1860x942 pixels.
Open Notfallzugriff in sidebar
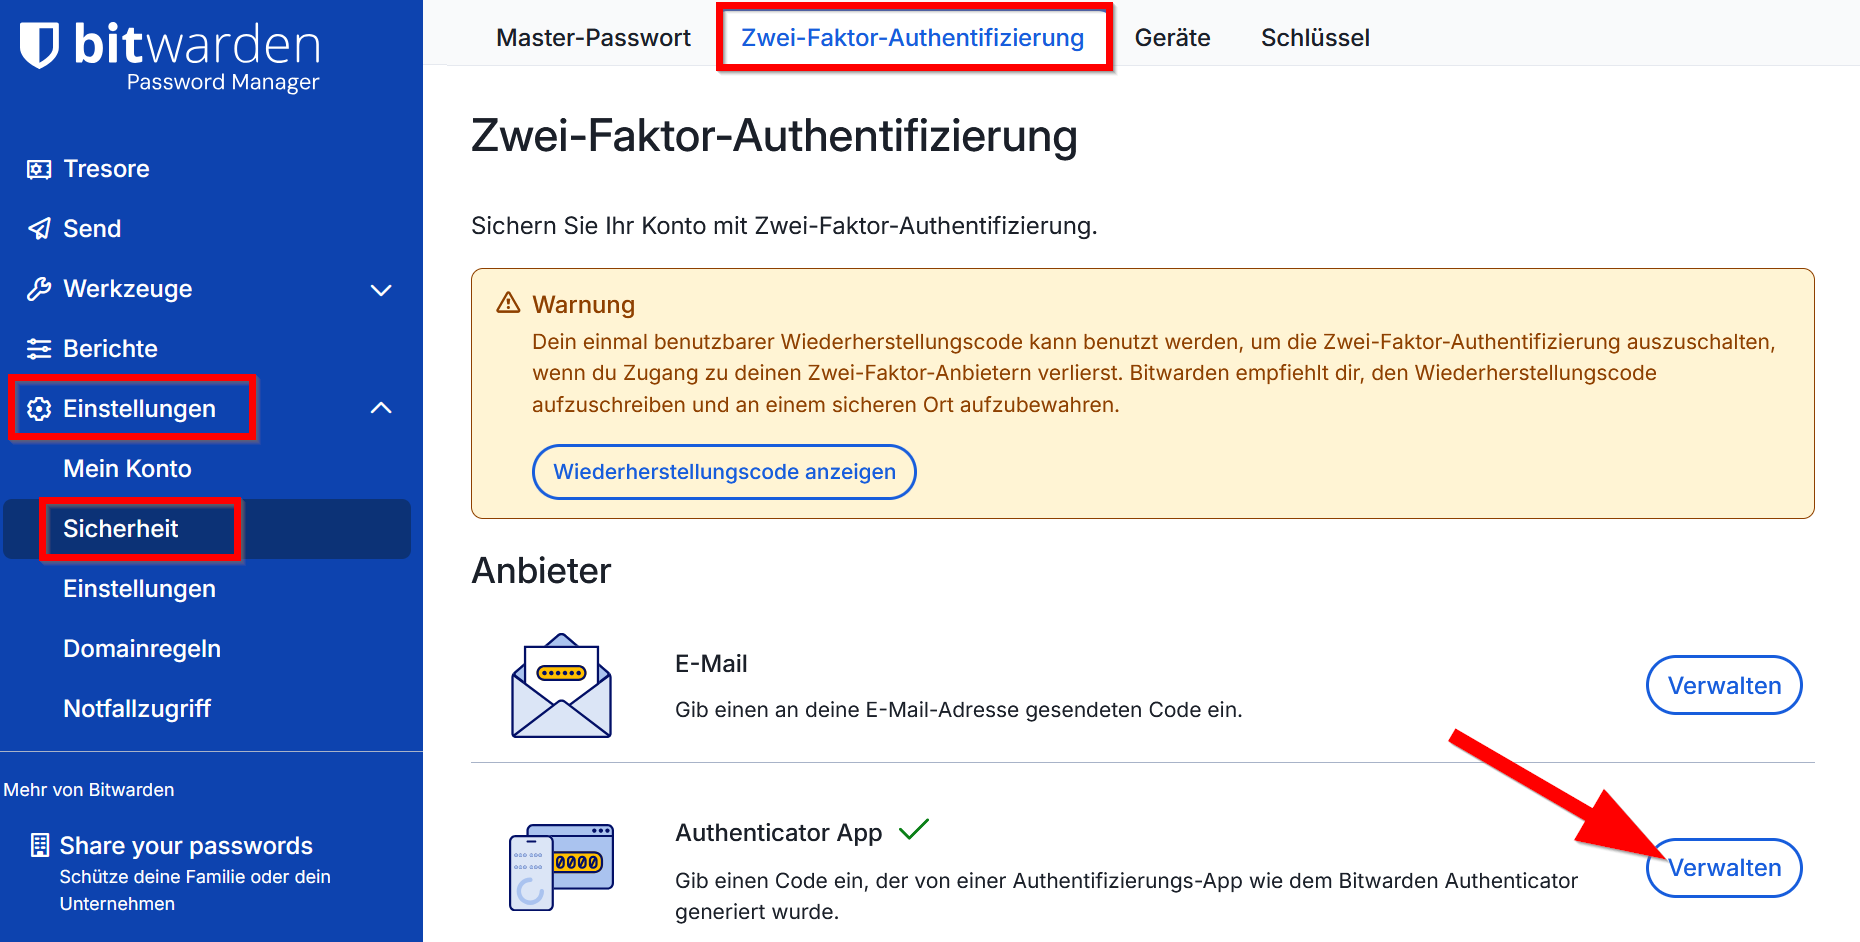(x=137, y=709)
